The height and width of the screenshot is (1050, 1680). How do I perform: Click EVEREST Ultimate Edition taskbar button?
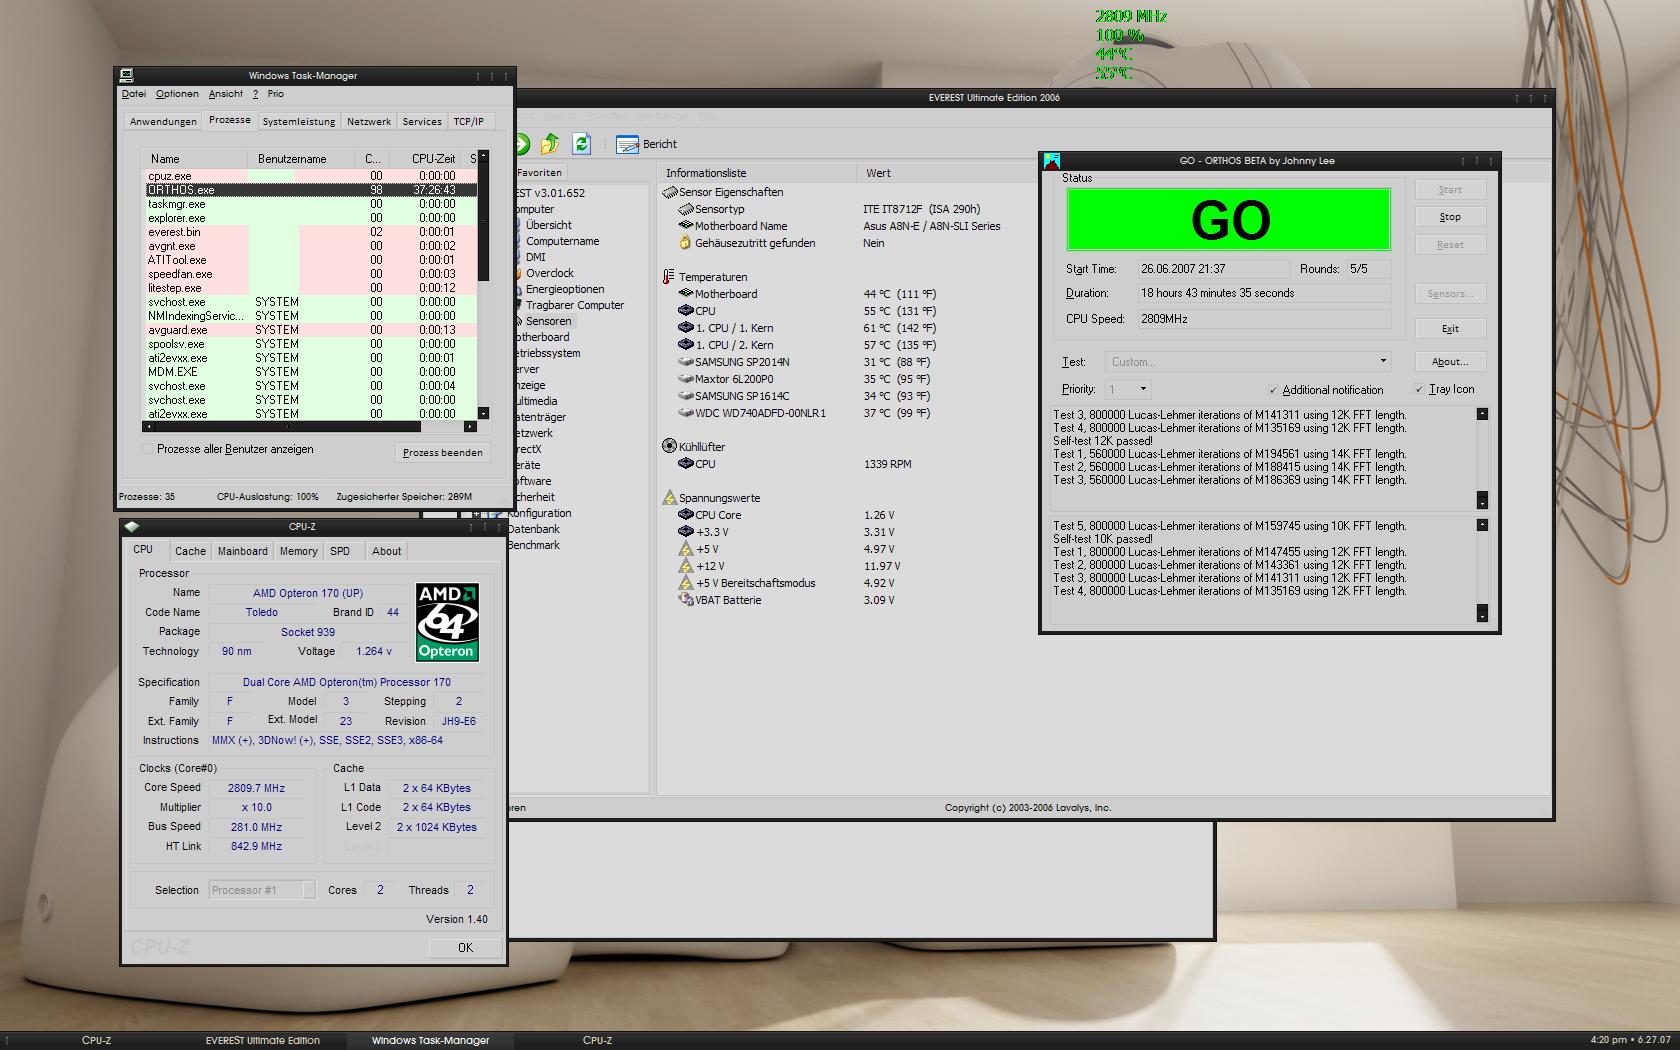263,1040
